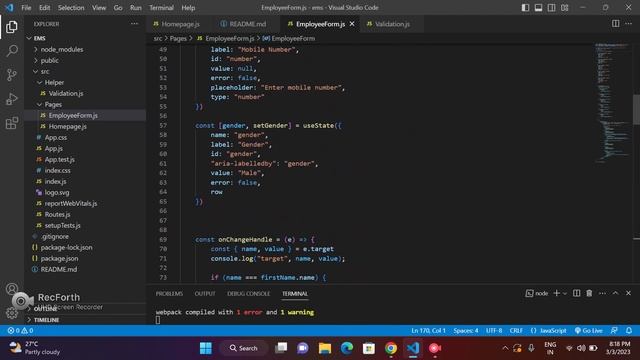Open the Run and Debug view
Screen dimensions: 640x360
click(12, 99)
